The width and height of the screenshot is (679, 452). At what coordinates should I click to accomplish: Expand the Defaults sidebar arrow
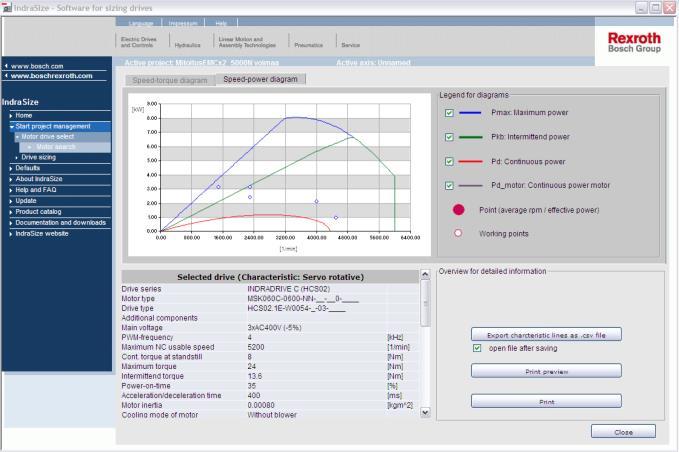tap(11, 168)
